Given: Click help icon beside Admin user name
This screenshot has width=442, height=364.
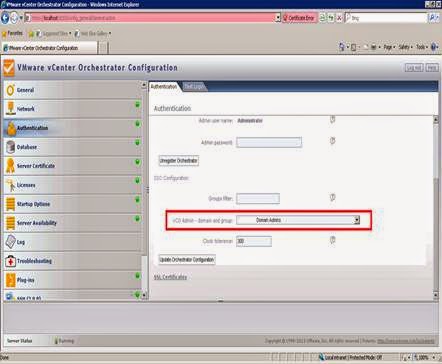Looking at the screenshot, I should 332,119.
